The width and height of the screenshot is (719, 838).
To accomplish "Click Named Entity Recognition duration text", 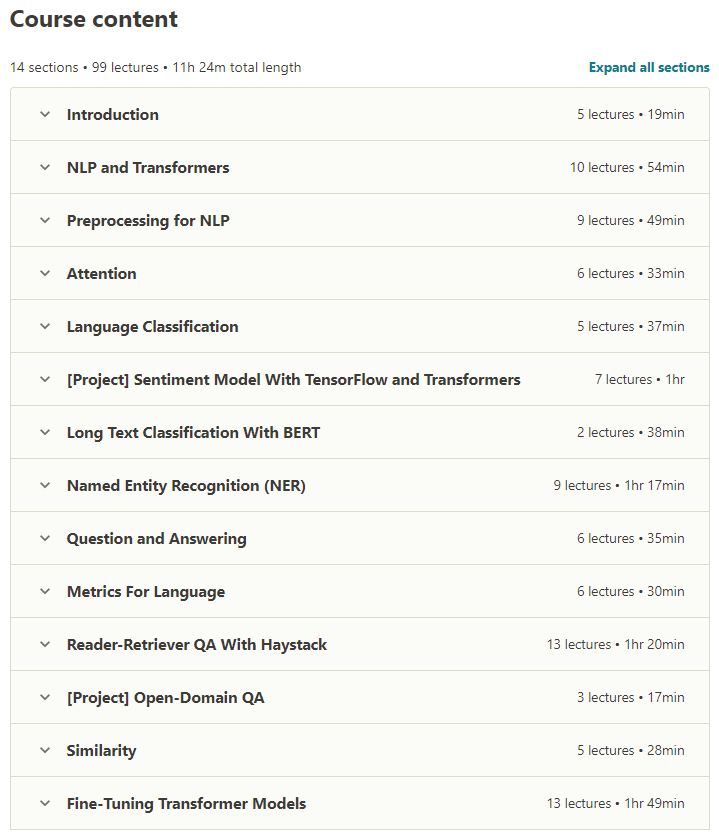I will click(x=654, y=485).
